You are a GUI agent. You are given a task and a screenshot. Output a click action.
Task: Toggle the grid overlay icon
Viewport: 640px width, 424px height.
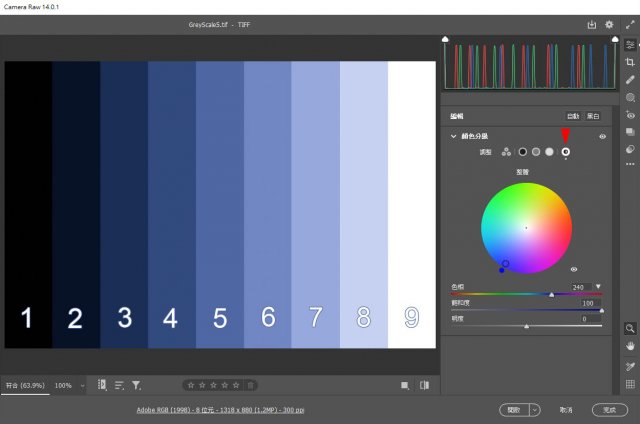click(x=630, y=384)
